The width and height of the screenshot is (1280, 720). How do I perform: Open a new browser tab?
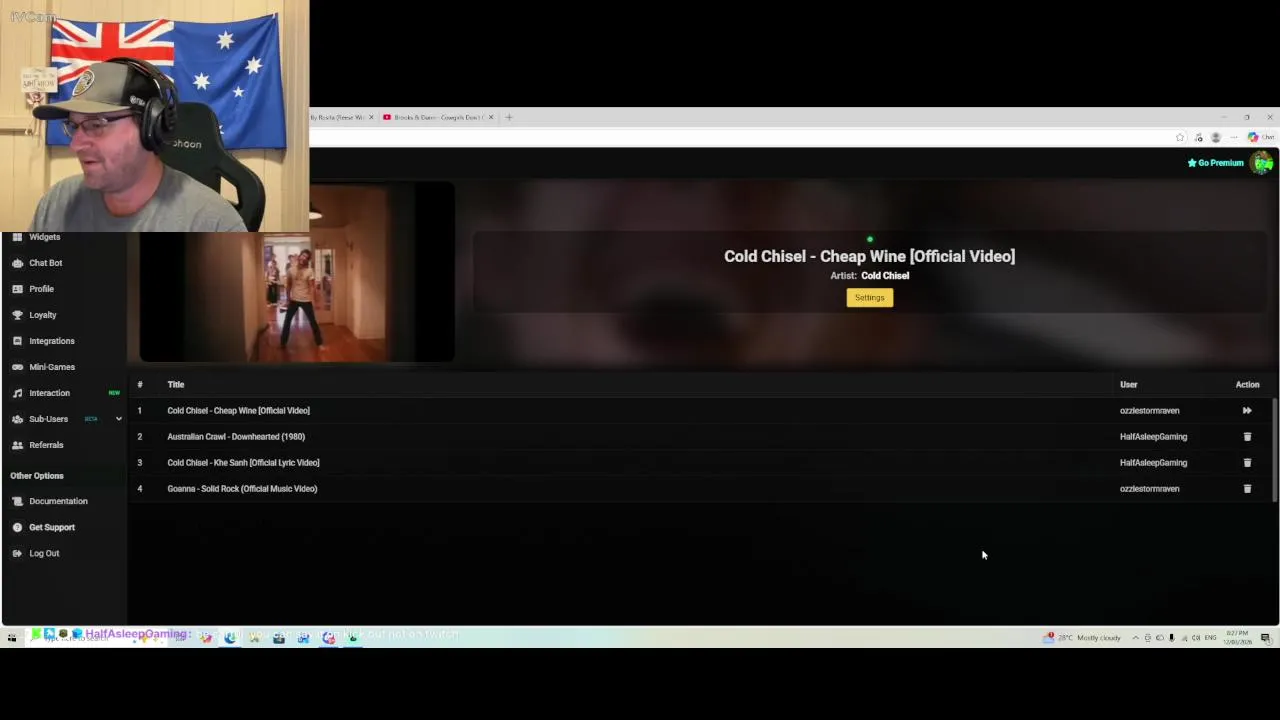point(509,117)
